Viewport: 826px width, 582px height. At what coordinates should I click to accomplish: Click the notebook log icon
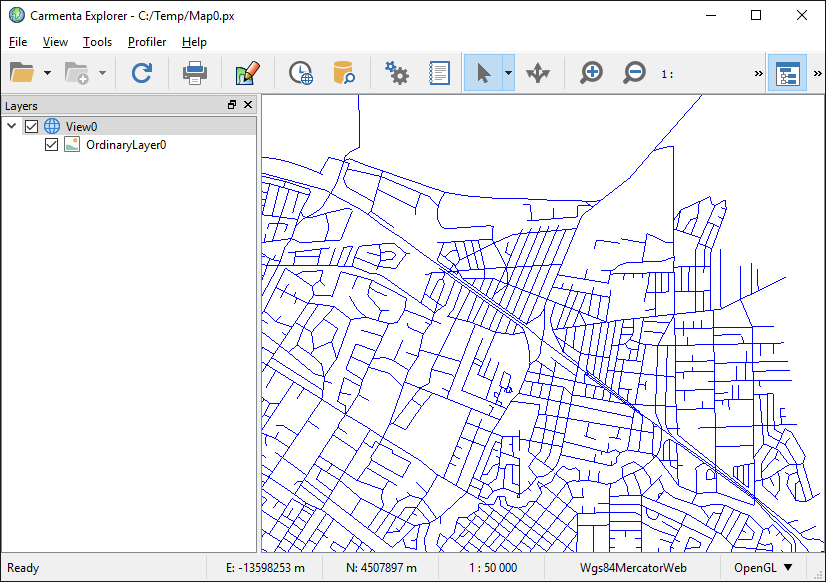[439, 73]
